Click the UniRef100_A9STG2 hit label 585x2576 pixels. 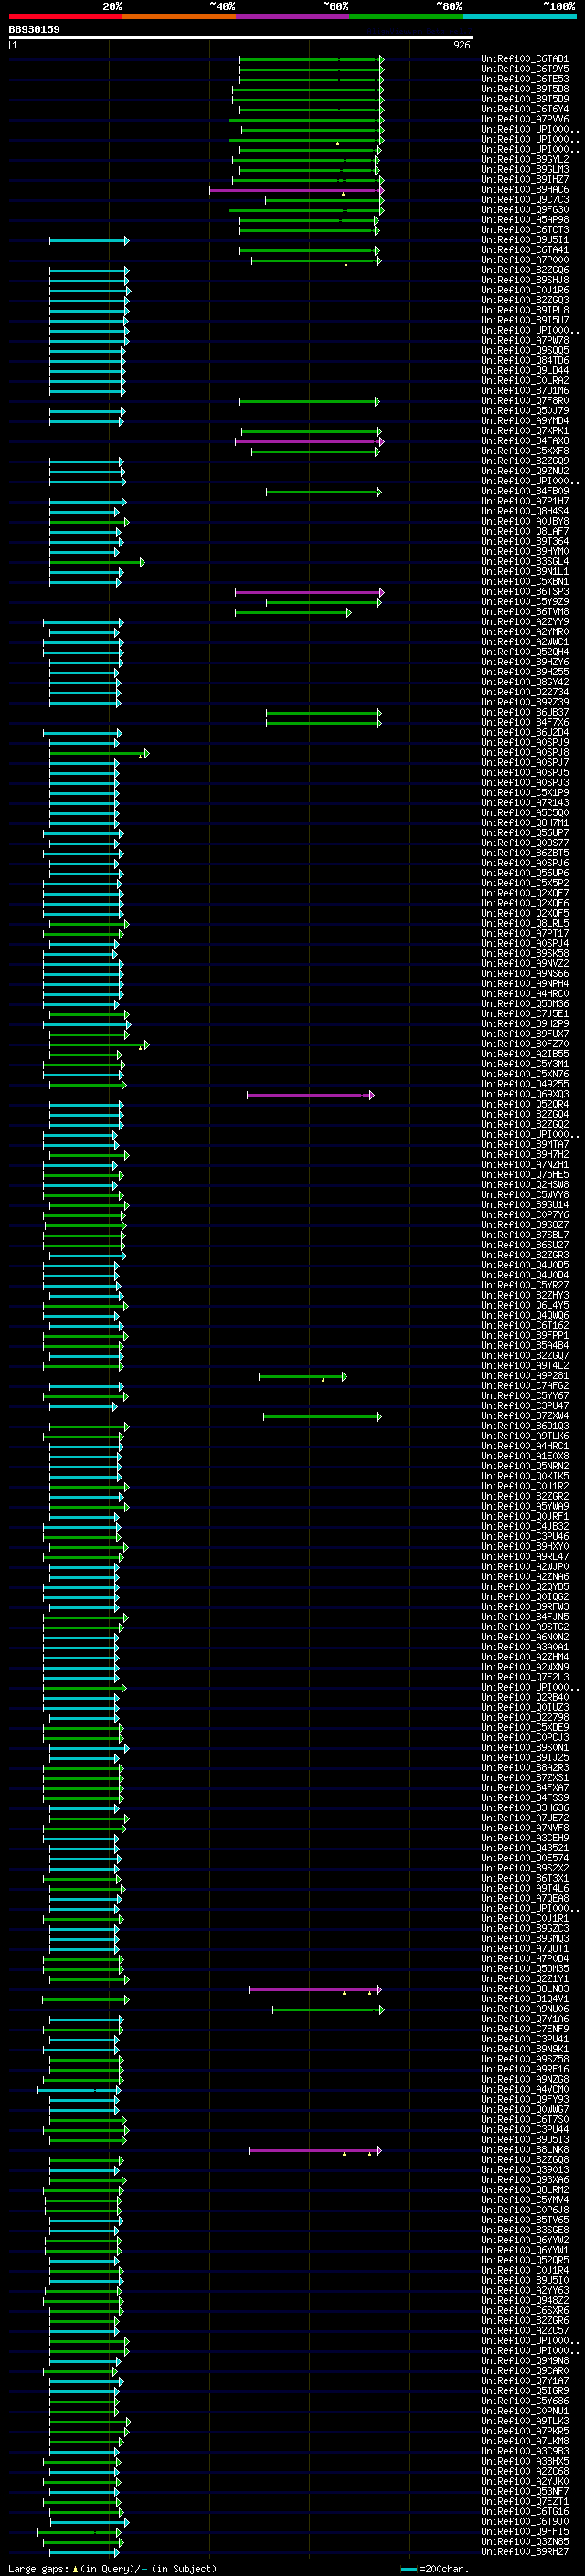524,1627
